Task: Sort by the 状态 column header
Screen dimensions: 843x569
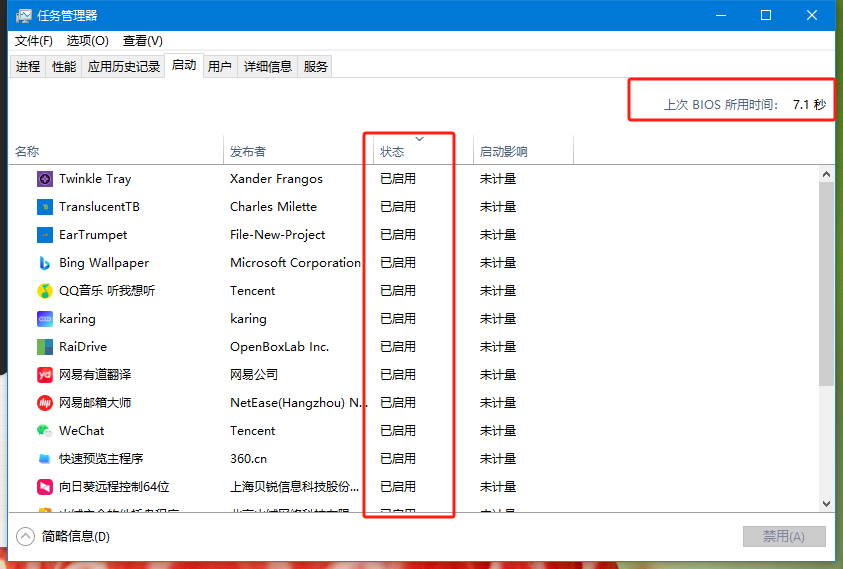Action: pyautogui.click(x=423, y=150)
